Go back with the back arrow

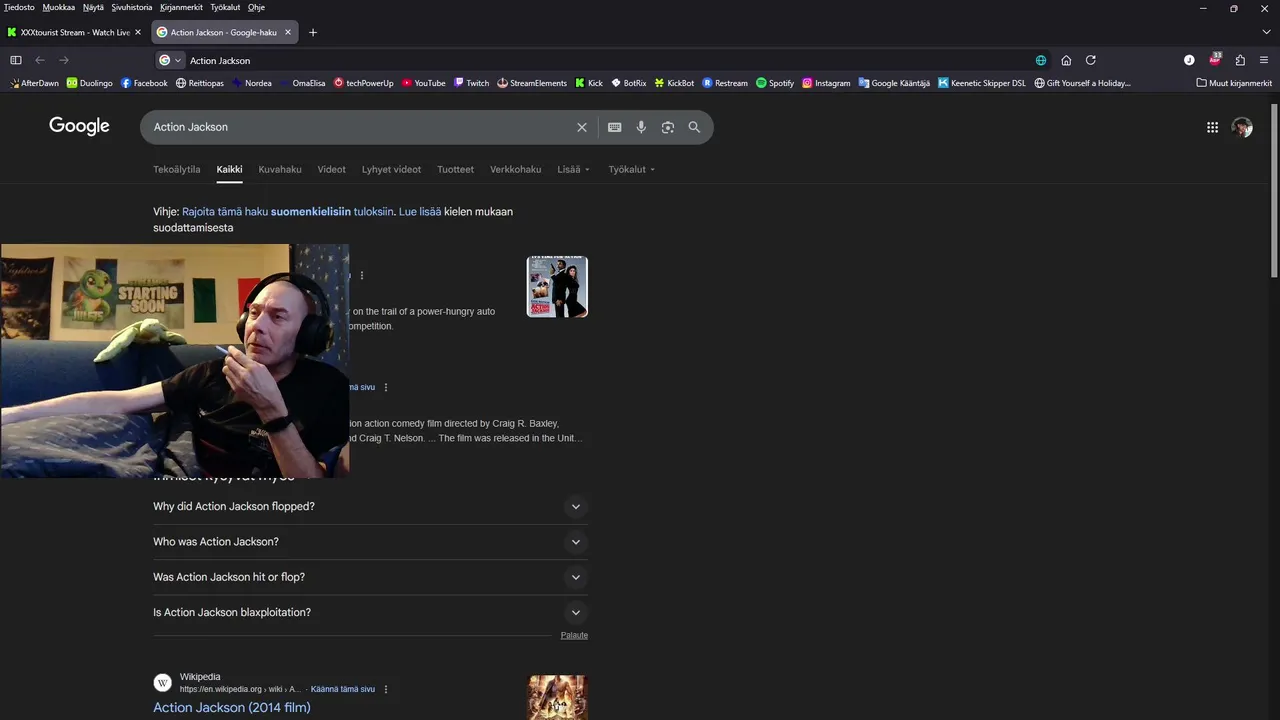pyautogui.click(x=40, y=60)
